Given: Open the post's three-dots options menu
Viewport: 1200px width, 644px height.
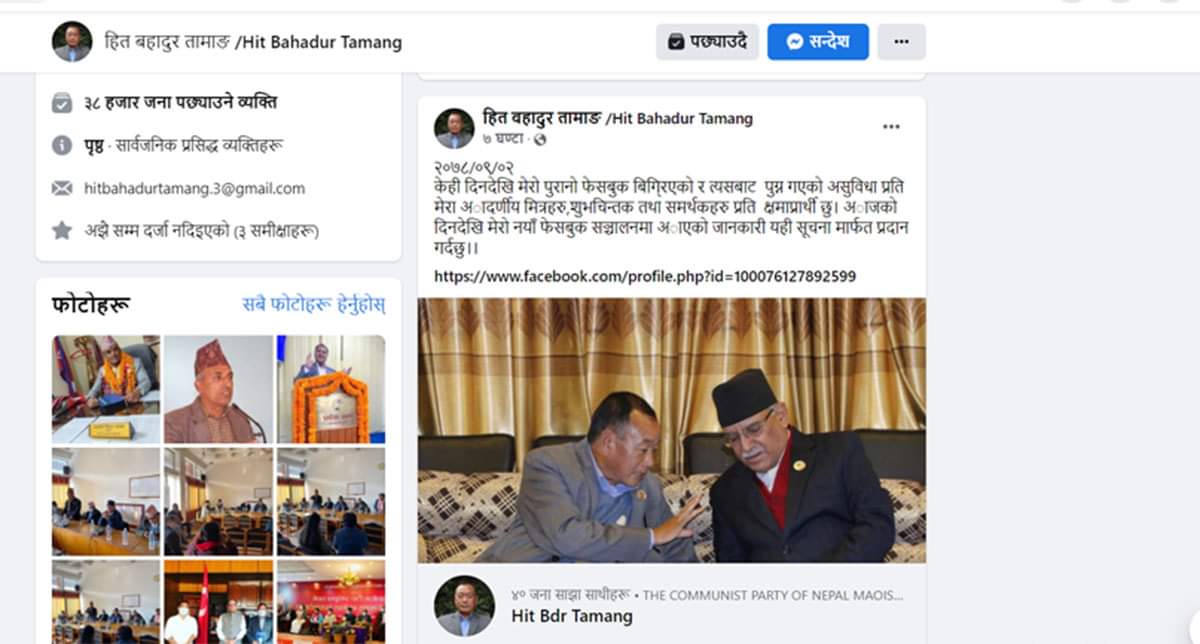Looking at the screenshot, I should pos(891,127).
